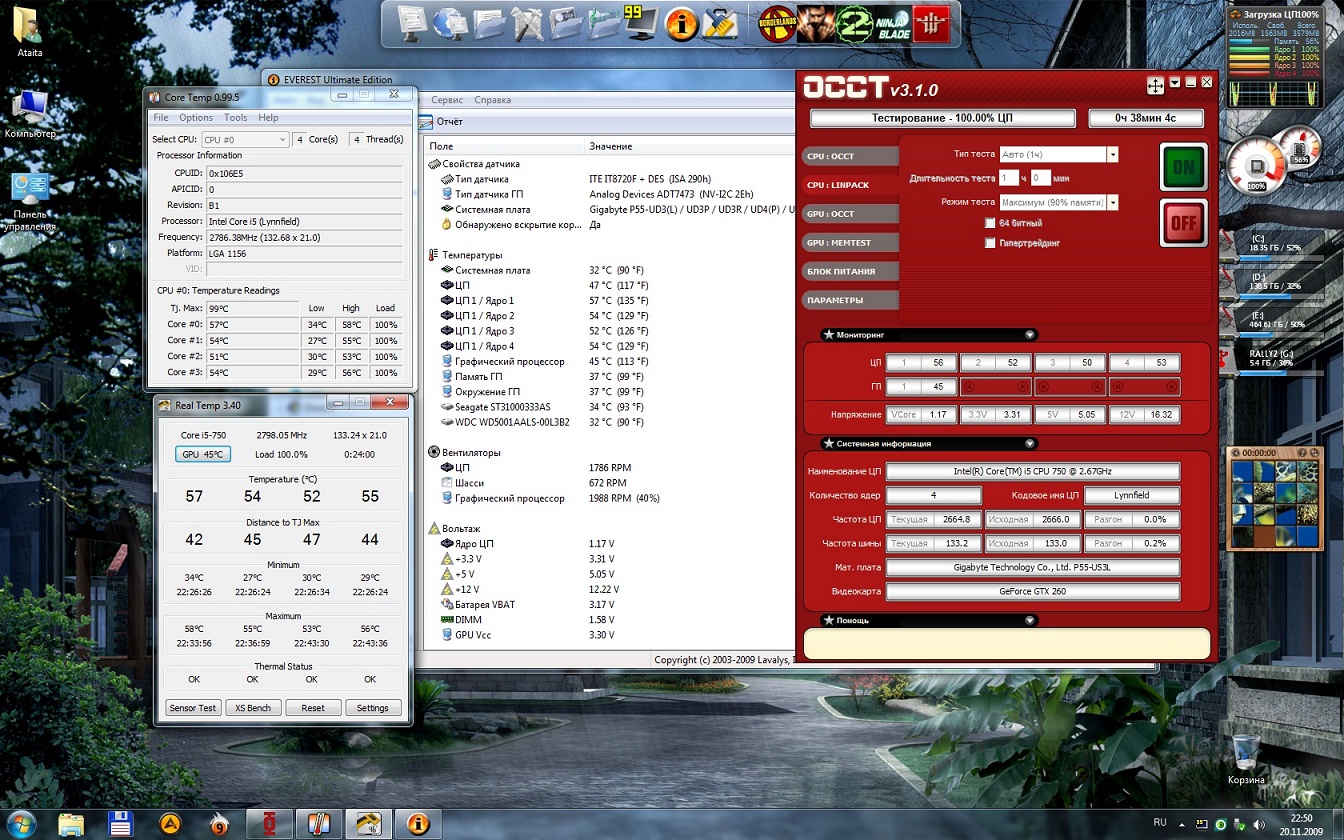Image resolution: width=1344 pixels, height=840 pixels.
Task: Switch to Real Temp taskbar button
Action: (369, 824)
